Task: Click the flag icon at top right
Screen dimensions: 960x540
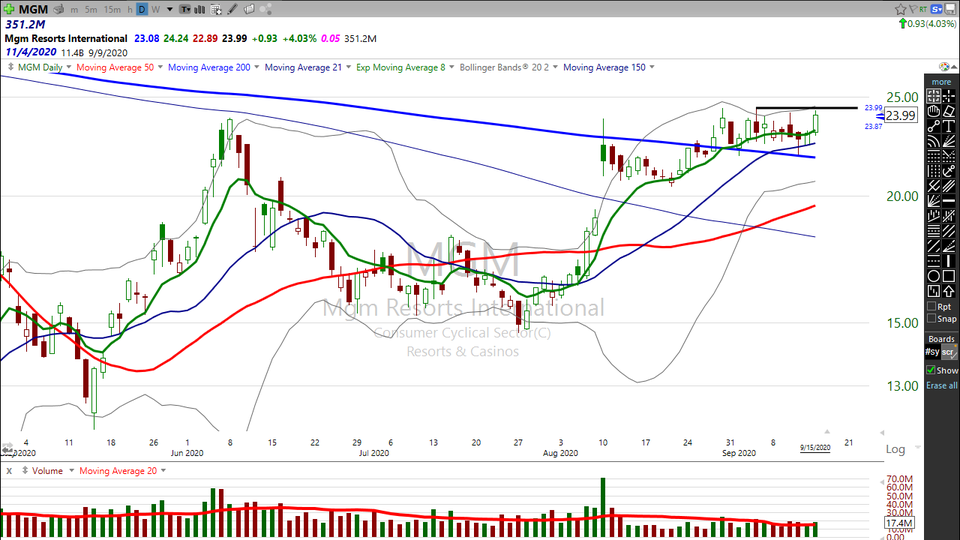Action: [x=912, y=9]
